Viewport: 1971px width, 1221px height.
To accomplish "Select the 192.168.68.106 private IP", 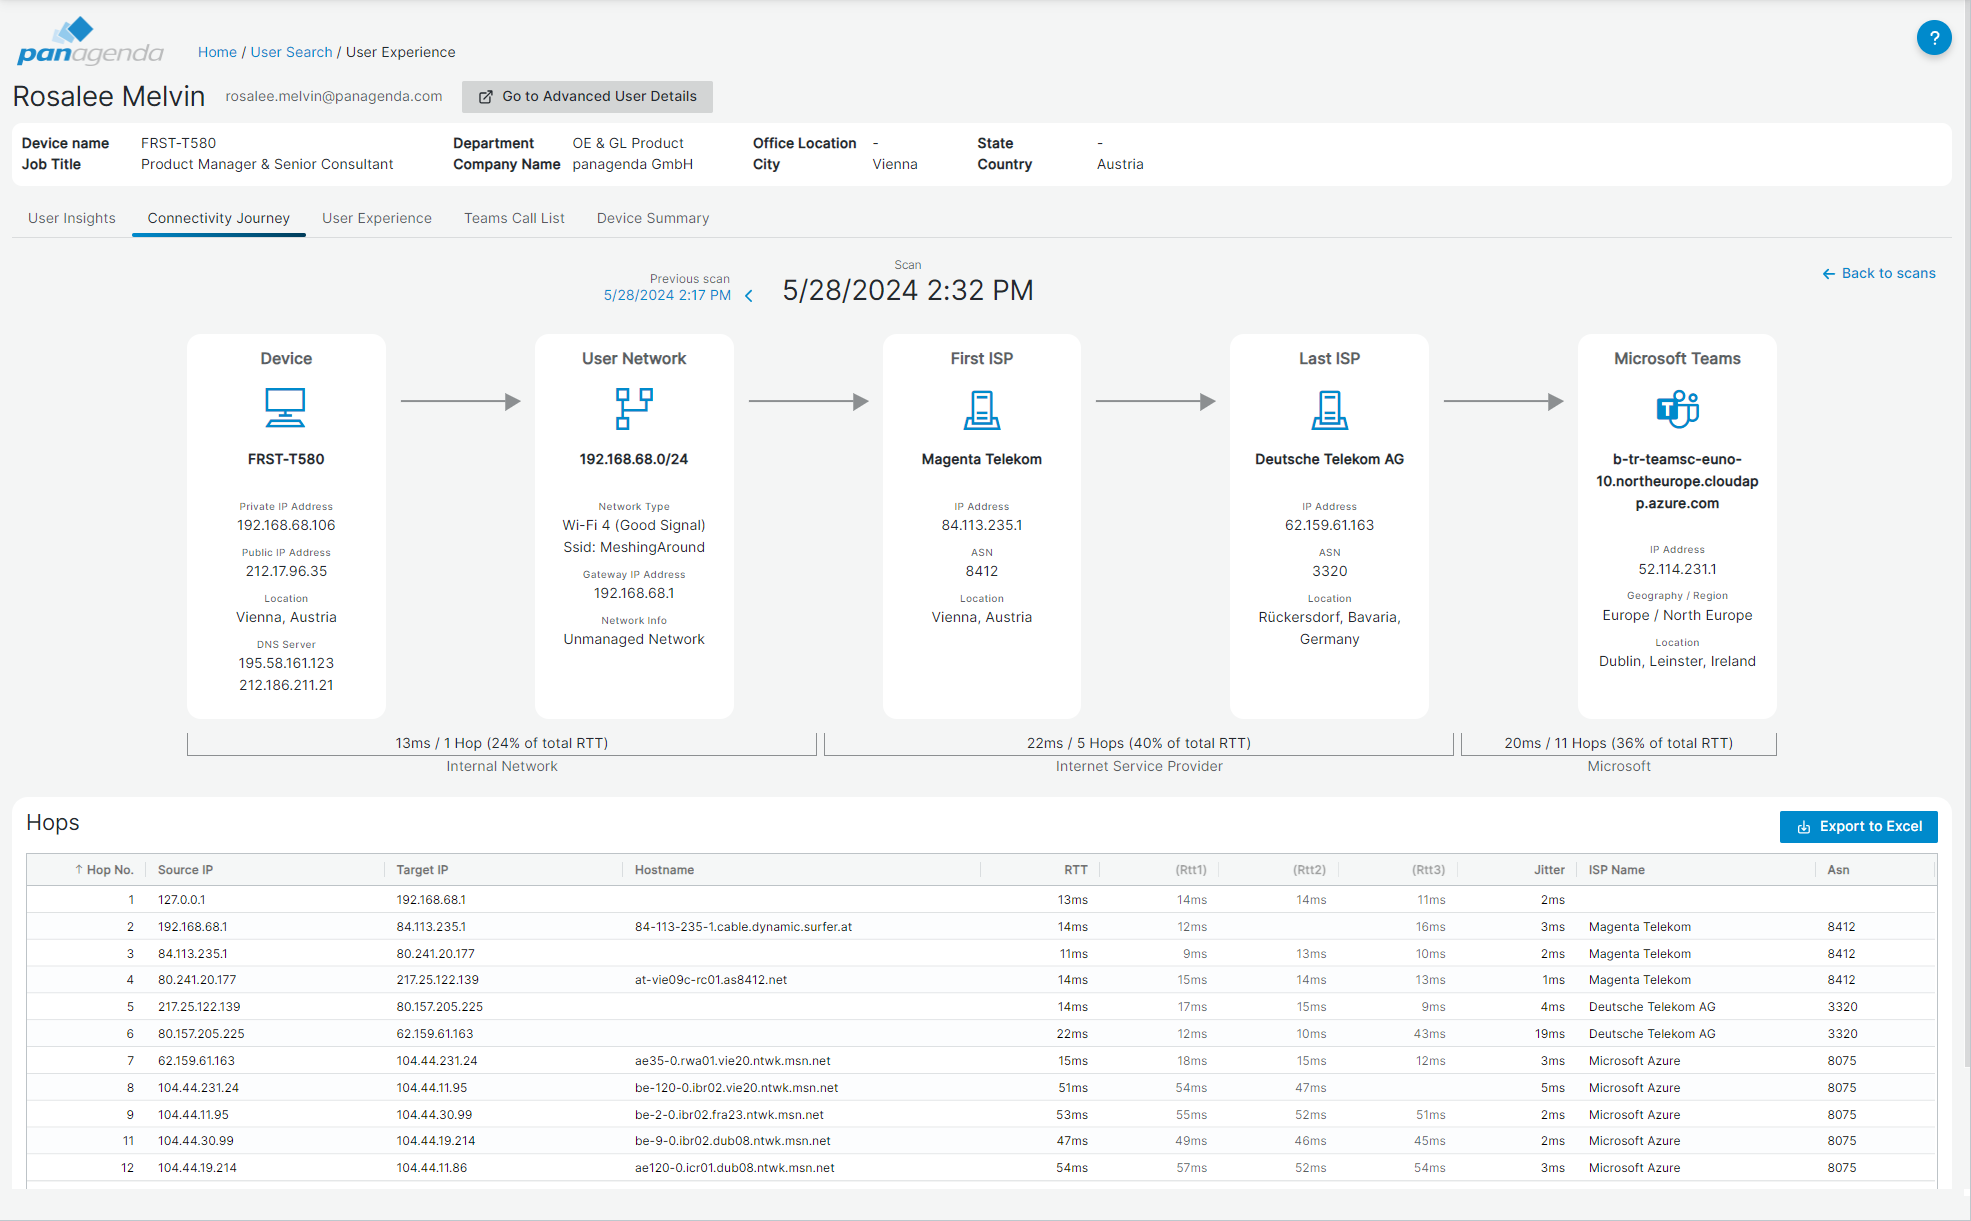I will pos(286,525).
